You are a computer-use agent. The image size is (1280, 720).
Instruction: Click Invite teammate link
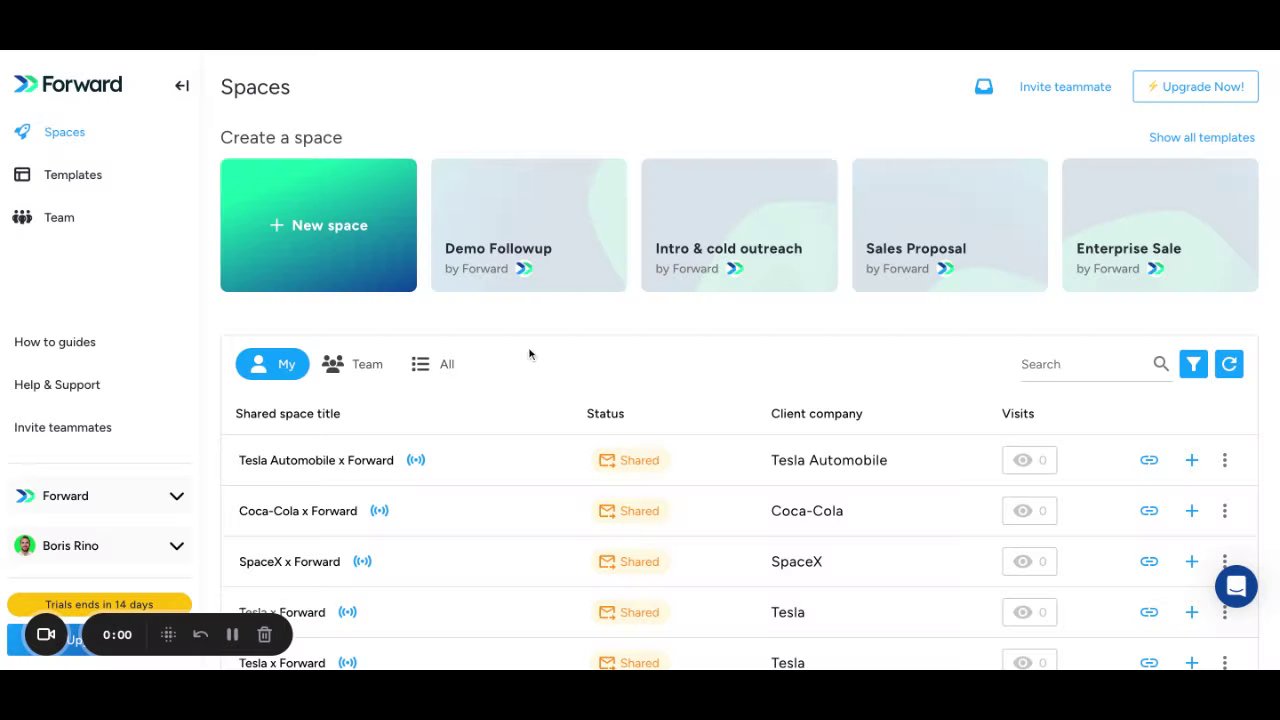coord(1065,87)
